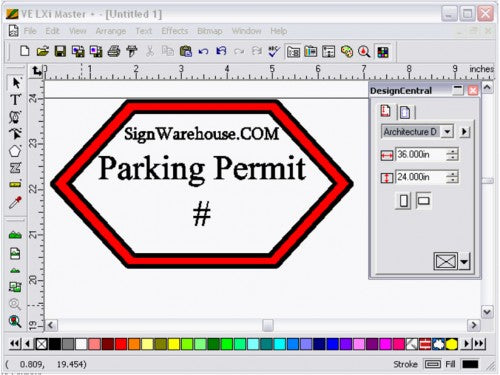Click the height 24.000in field

(x=421, y=177)
